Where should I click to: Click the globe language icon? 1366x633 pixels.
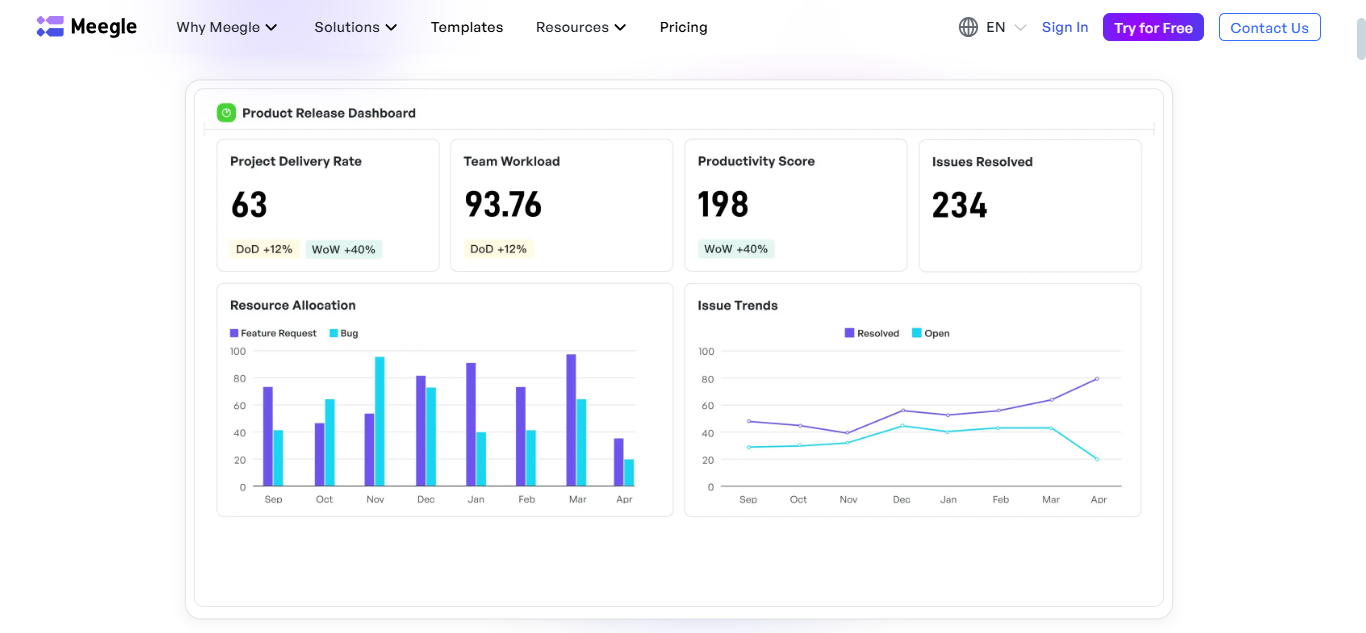968,28
